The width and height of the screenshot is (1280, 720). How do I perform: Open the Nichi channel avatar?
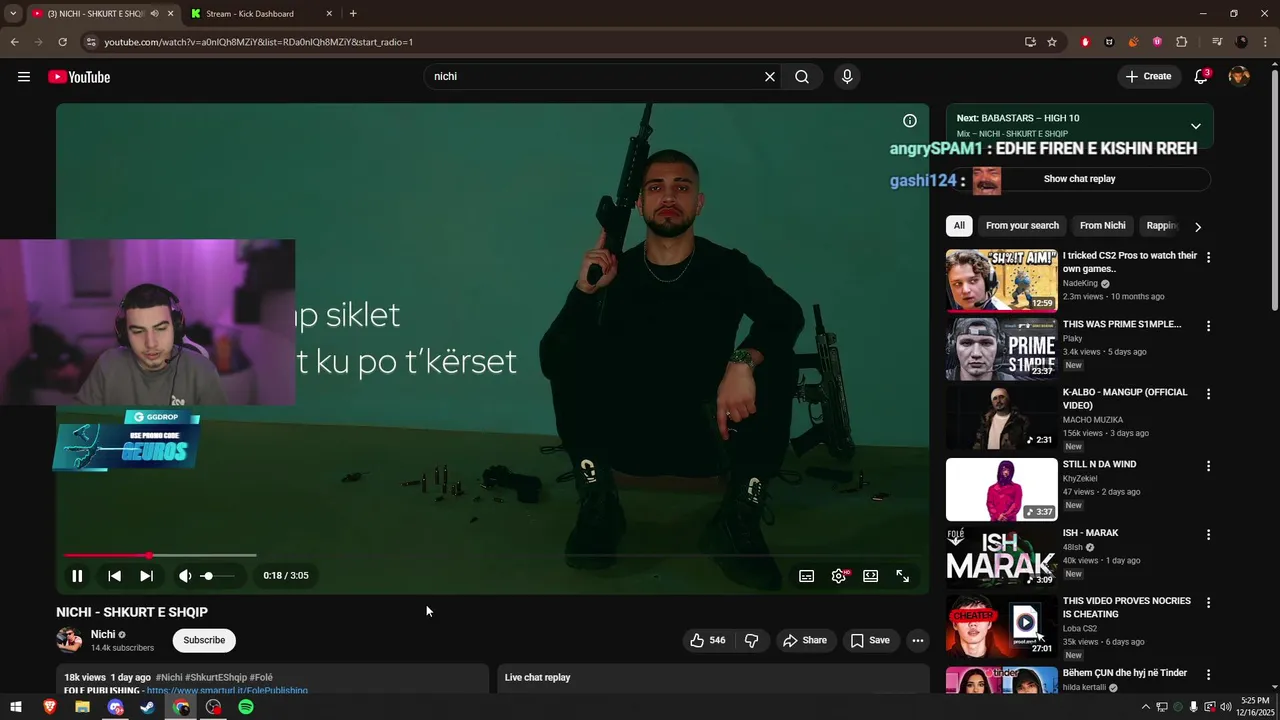pyautogui.click(x=69, y=640)
